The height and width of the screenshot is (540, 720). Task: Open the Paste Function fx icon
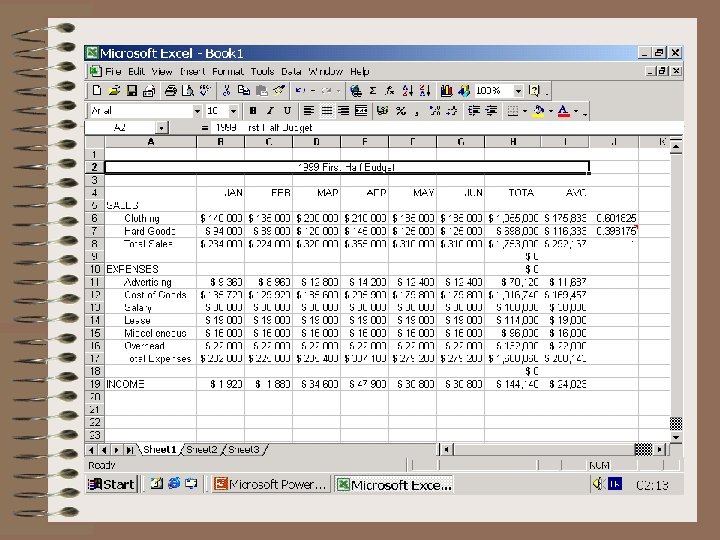[x=390, y=90]
